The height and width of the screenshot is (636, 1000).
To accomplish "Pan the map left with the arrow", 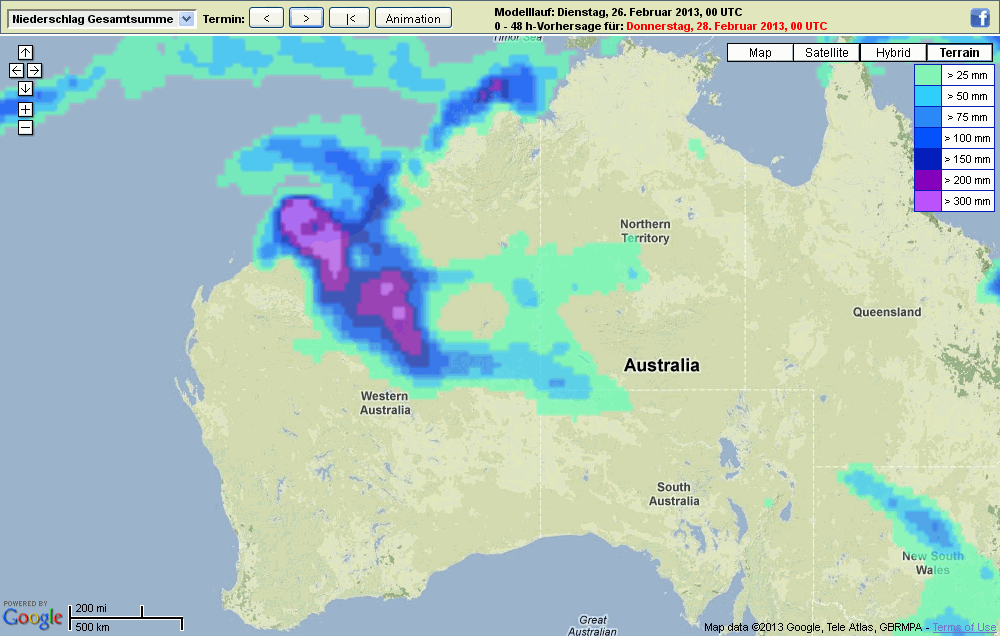I will tap(16, 70).
